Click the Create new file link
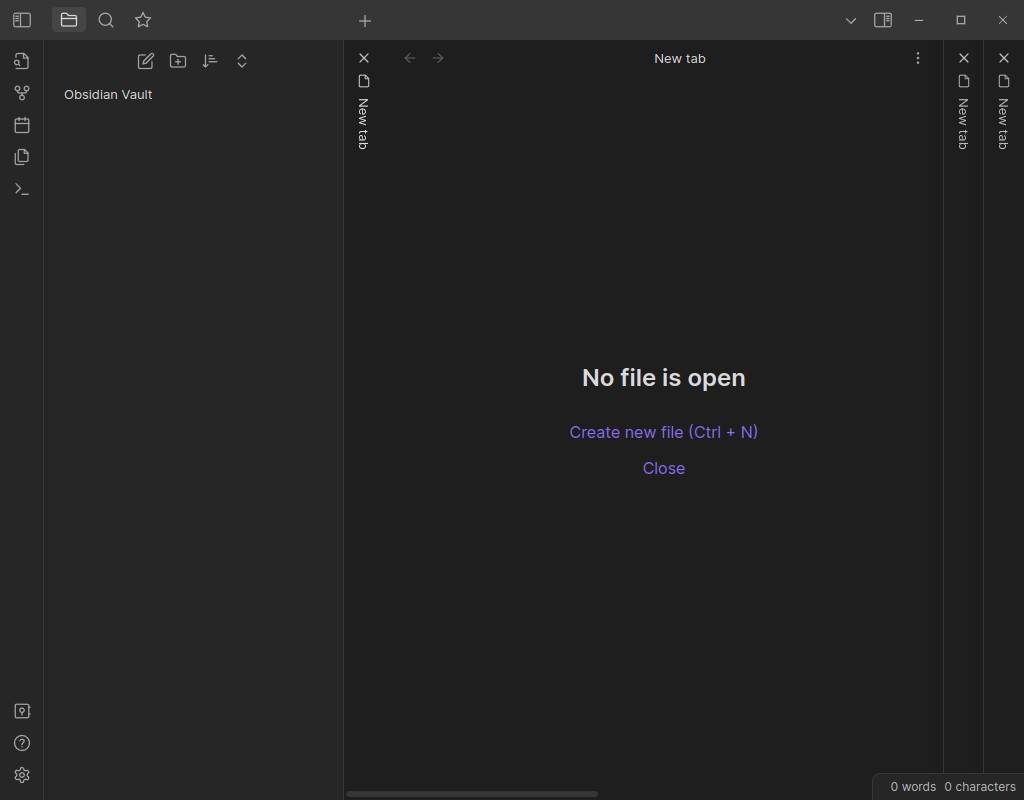The width and height of the screenshot is (1024, 800). (x=663, y=432)
